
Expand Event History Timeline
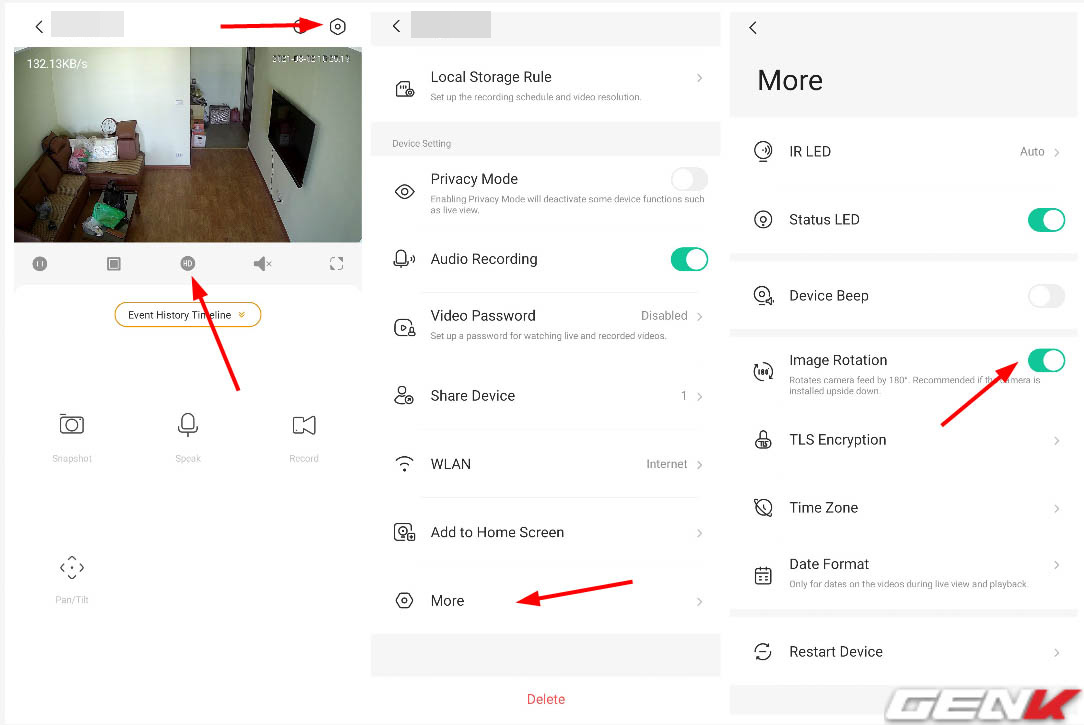pos(188,315)
